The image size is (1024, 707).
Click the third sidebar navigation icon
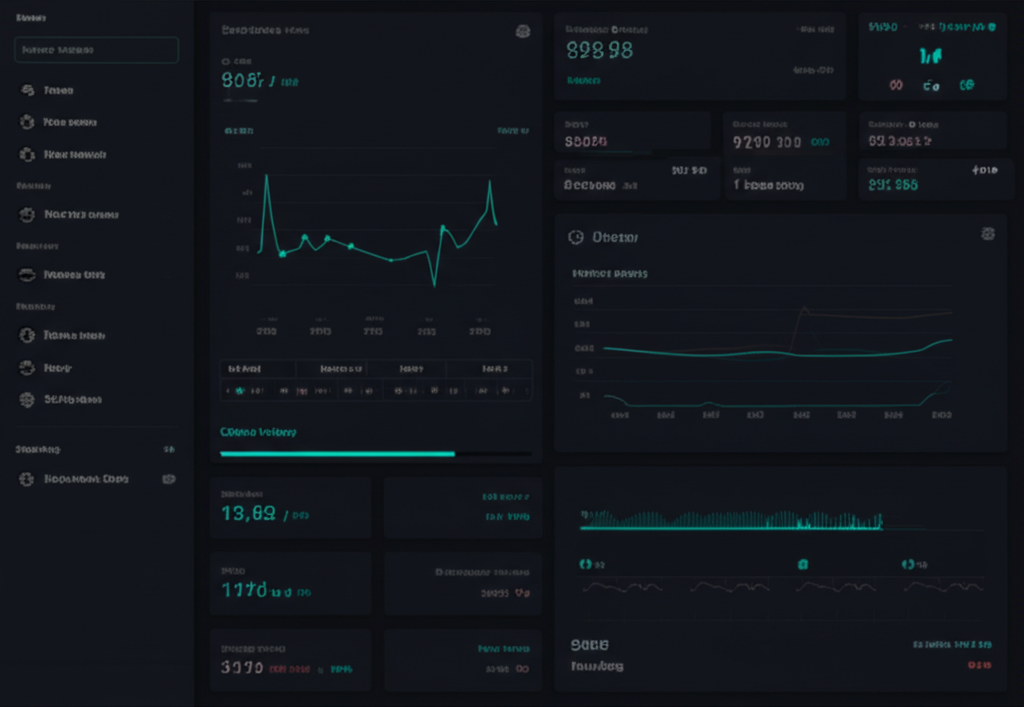tap(27, 155)
